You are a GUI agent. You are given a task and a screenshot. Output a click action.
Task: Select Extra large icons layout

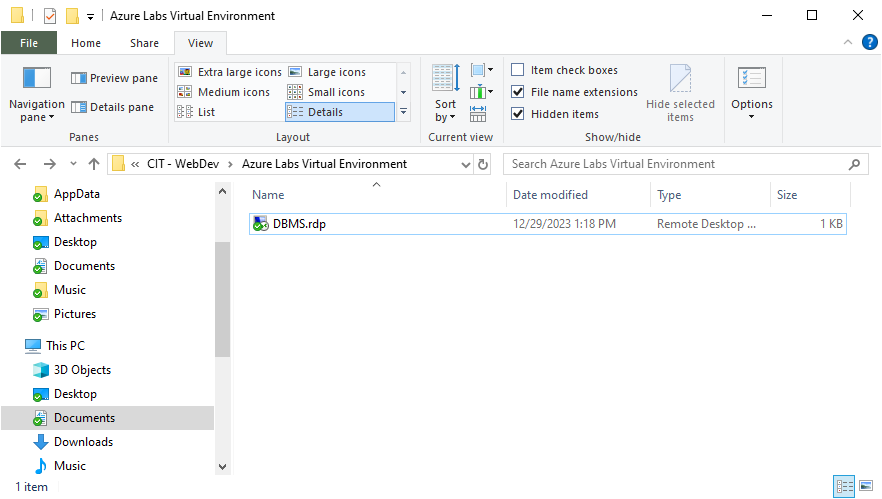pyautogui.click(x=230, y=72)
